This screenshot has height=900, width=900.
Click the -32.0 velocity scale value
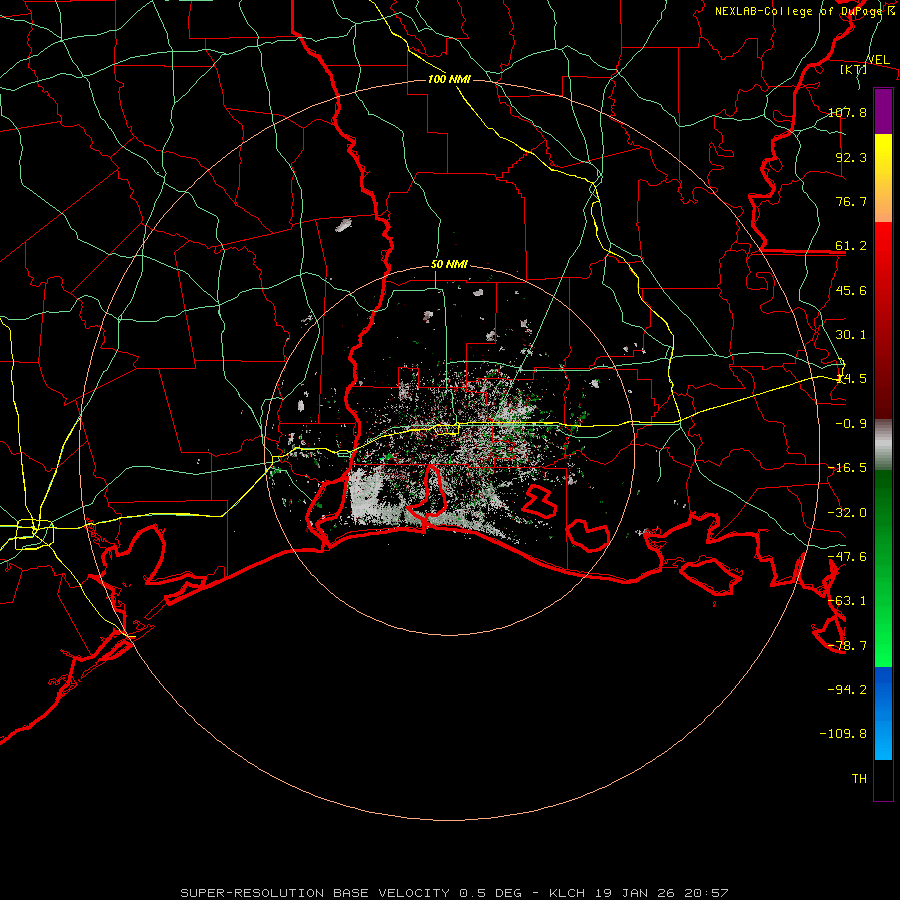coord(848,513)
